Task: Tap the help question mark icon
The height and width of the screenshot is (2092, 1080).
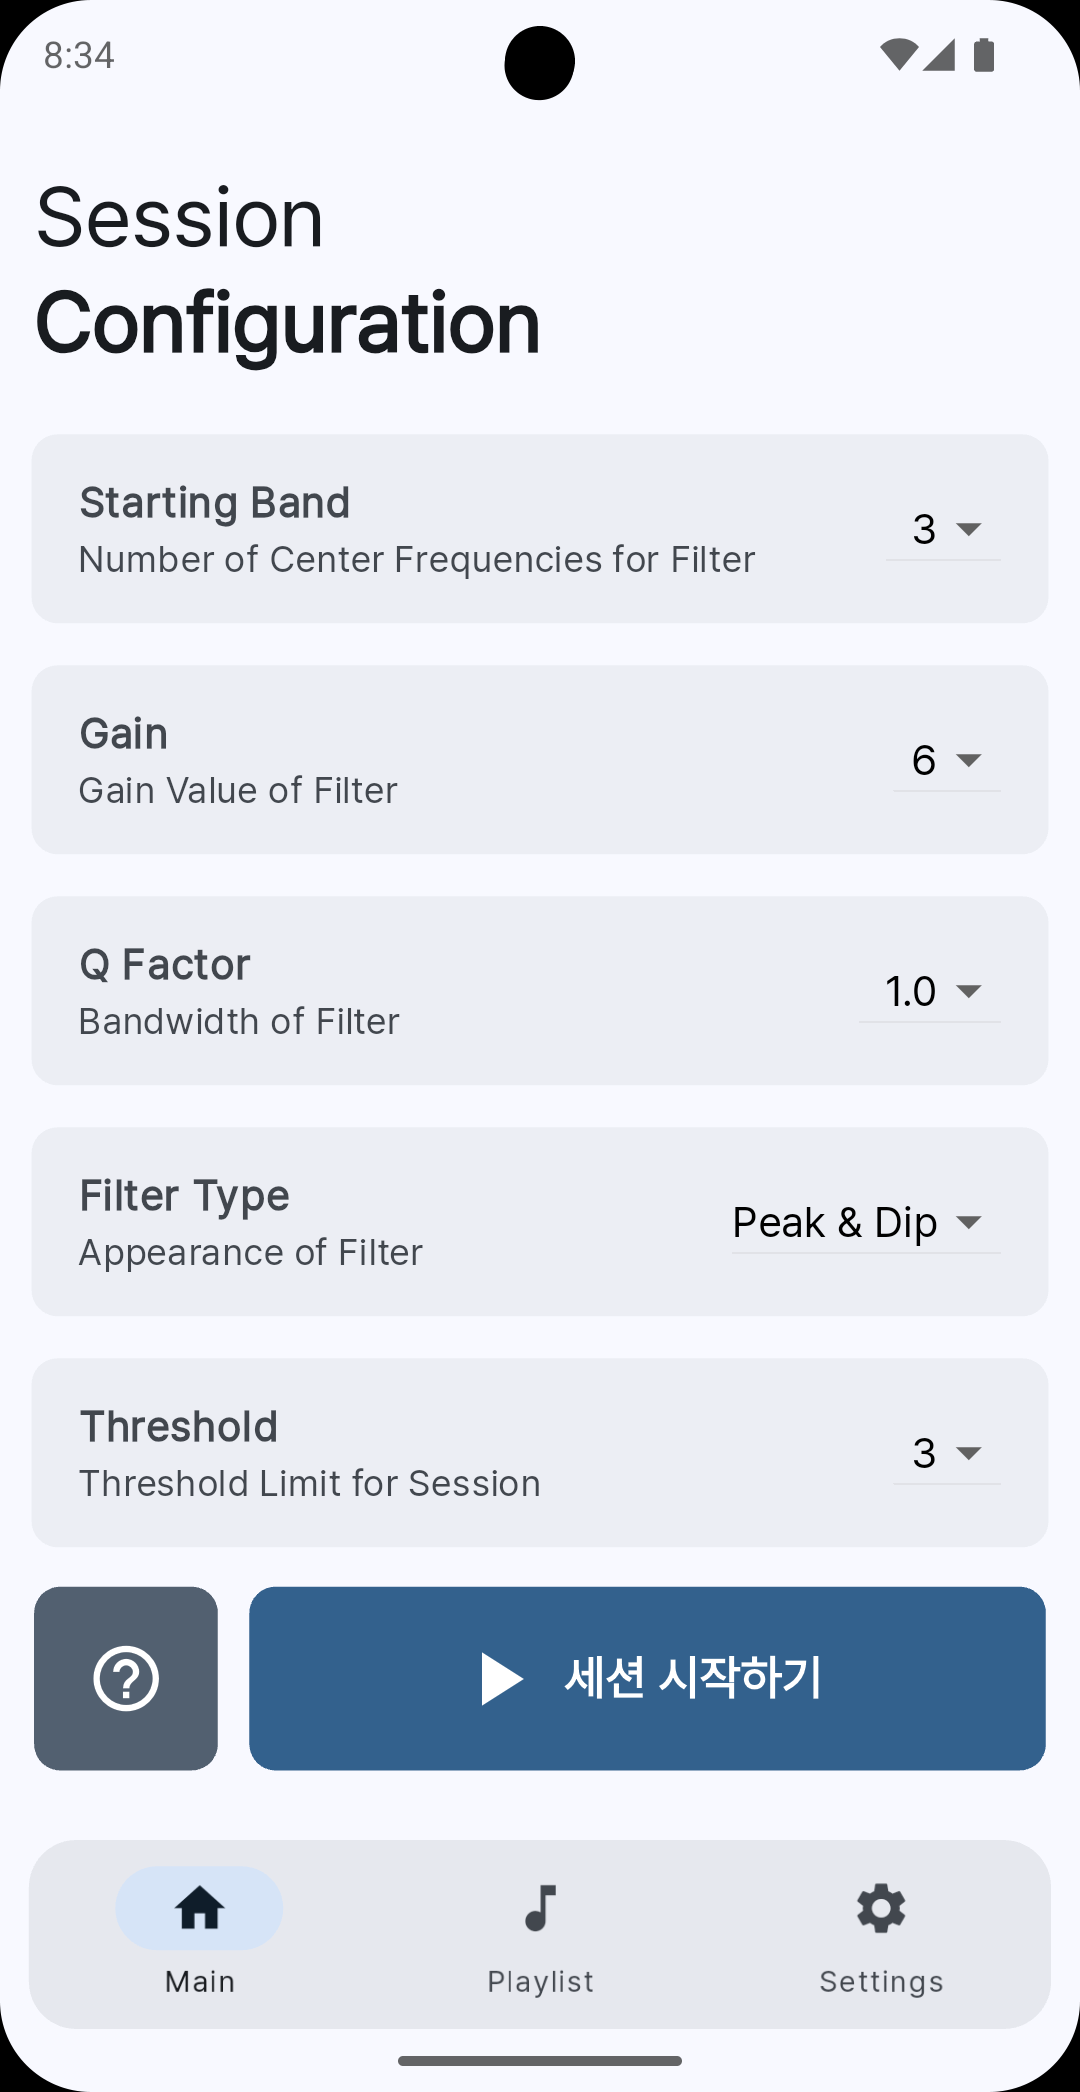Action: (126, 1678)
